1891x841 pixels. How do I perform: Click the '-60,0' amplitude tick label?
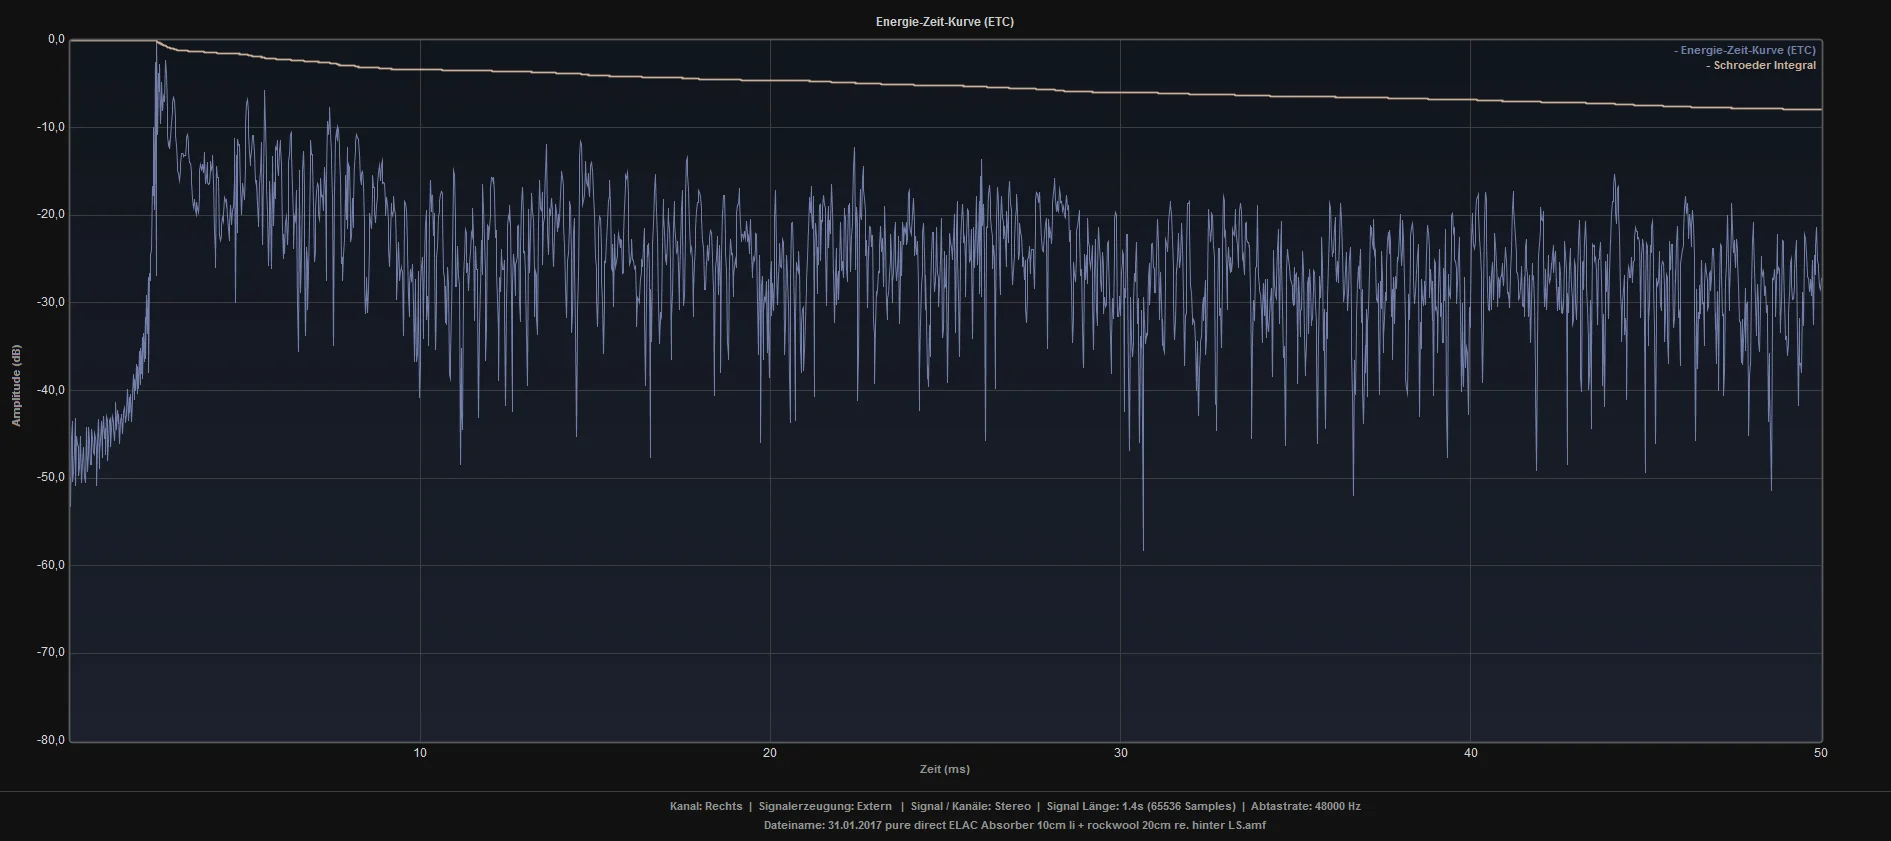pyautogui.click(x=51, y=565)
